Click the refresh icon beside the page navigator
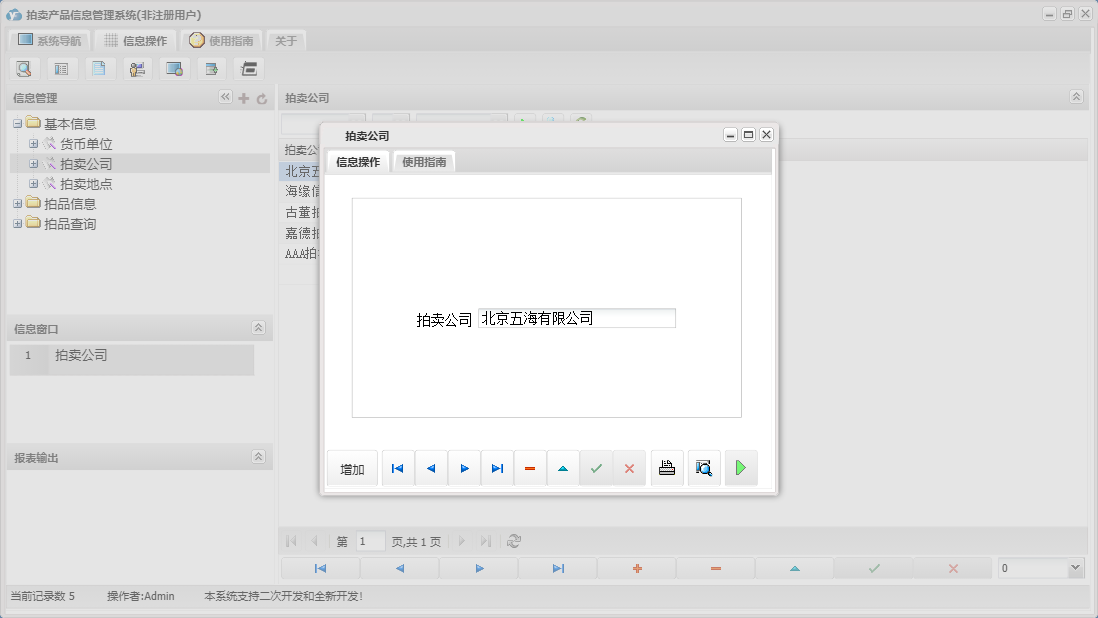1098x618 pixels. tap(513, 541)
